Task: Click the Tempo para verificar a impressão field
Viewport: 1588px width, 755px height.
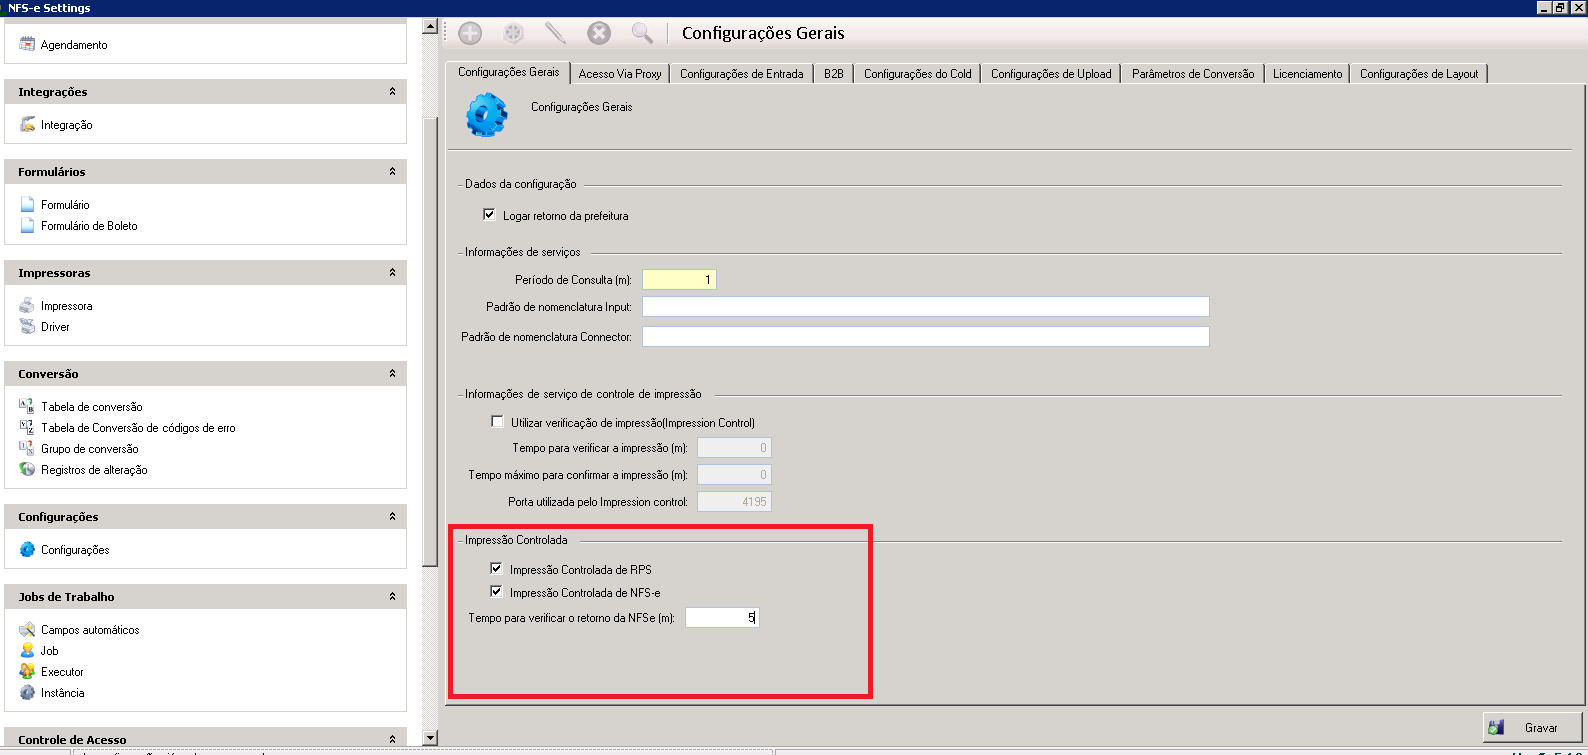Action: 734,447
